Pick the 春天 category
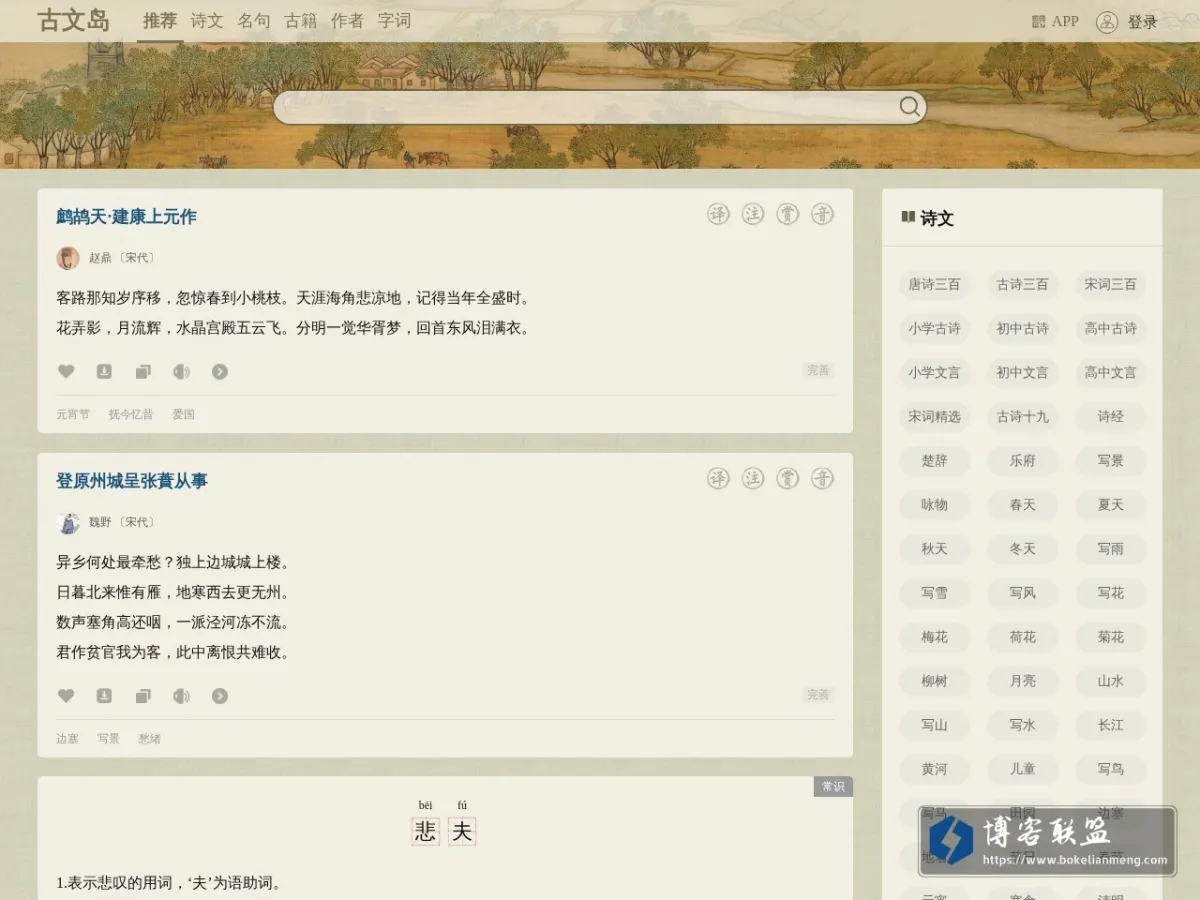The height and width of the screenshot is (900, 1200). pyautogui.click(x=1022, y=504)
